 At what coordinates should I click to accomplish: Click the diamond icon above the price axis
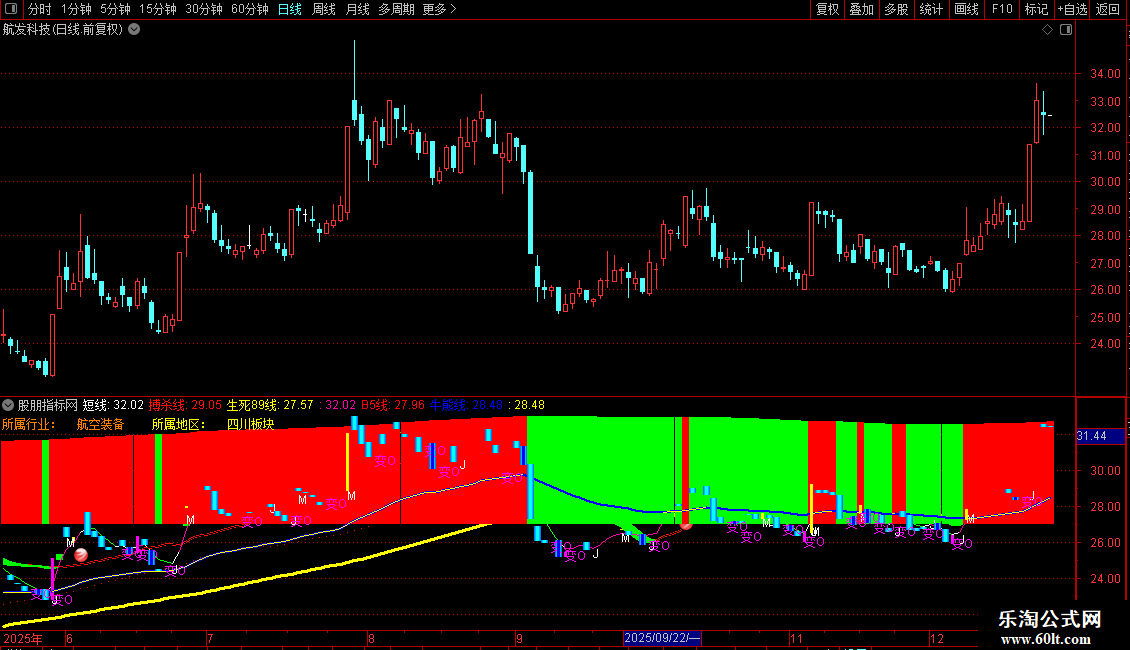1047,29
